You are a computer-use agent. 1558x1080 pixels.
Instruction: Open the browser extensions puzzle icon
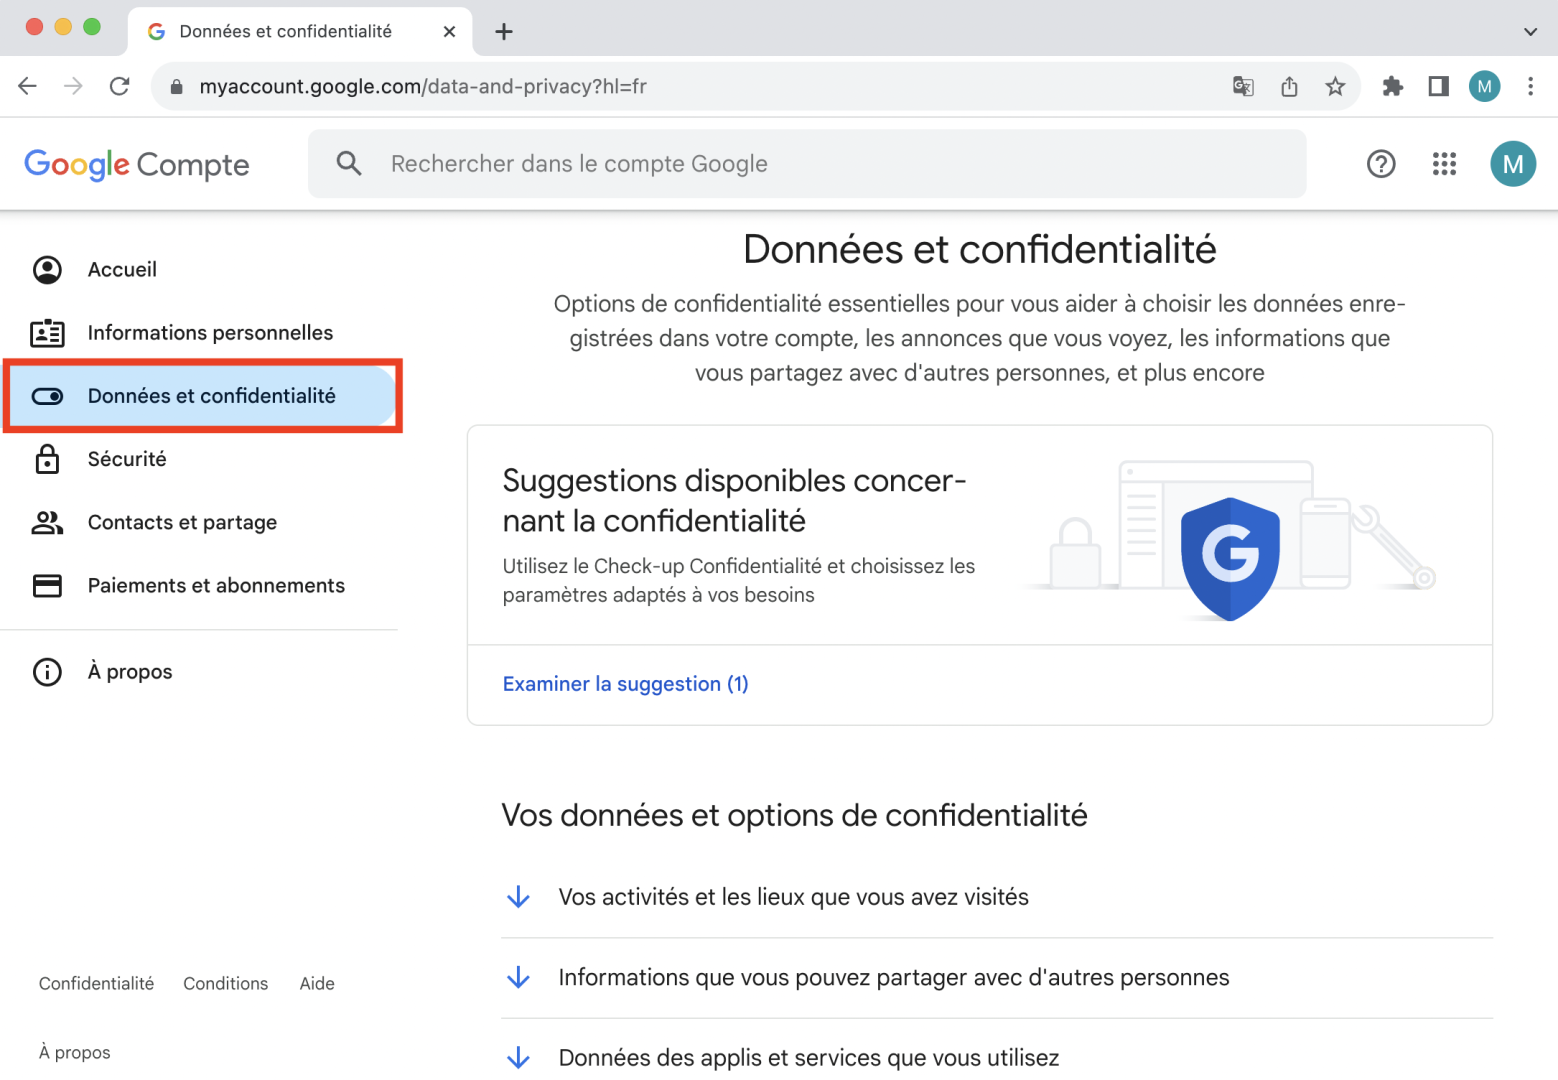point(1392,86)
